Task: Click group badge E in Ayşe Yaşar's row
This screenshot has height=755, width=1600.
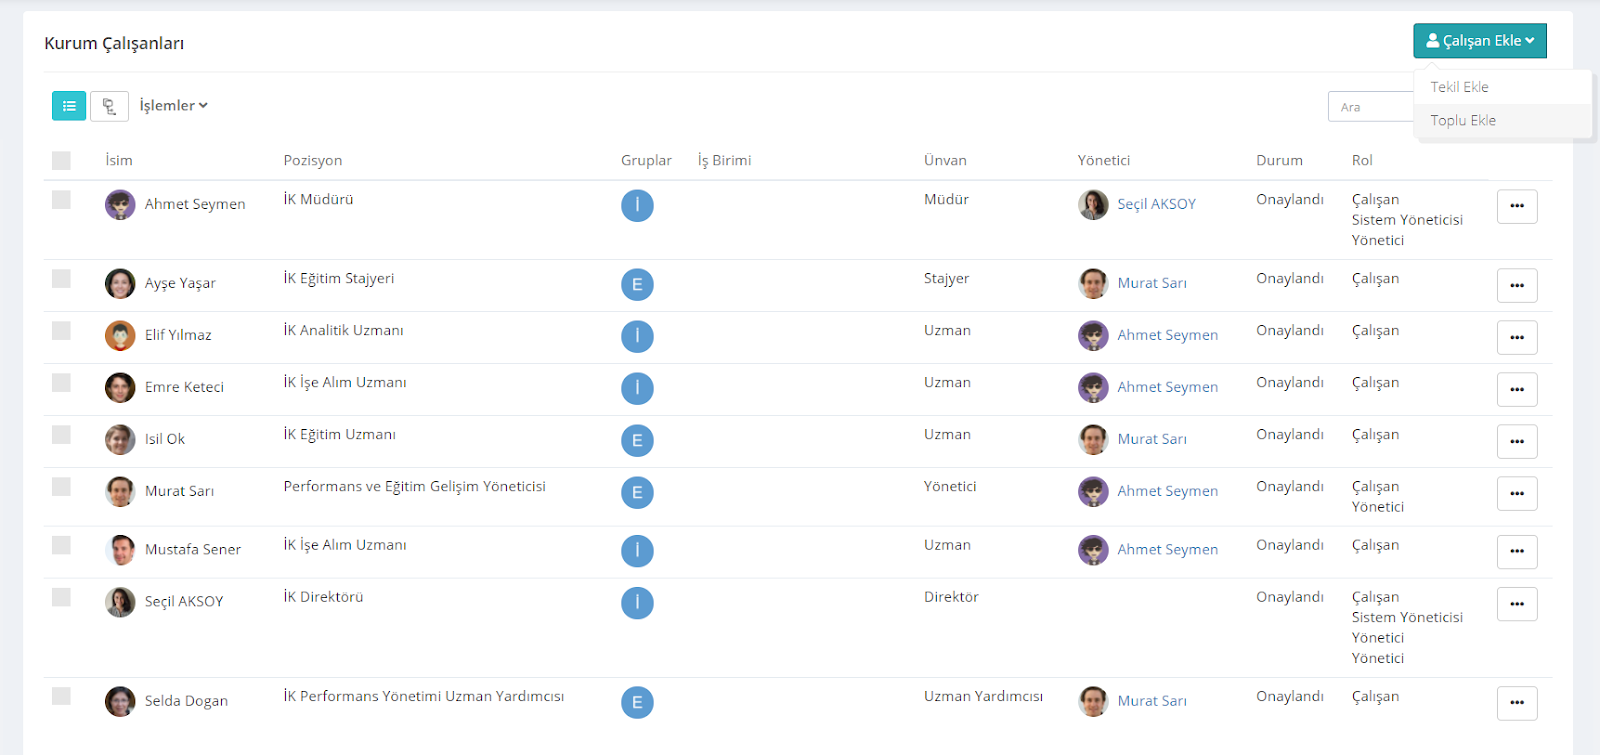Action: 637,285
